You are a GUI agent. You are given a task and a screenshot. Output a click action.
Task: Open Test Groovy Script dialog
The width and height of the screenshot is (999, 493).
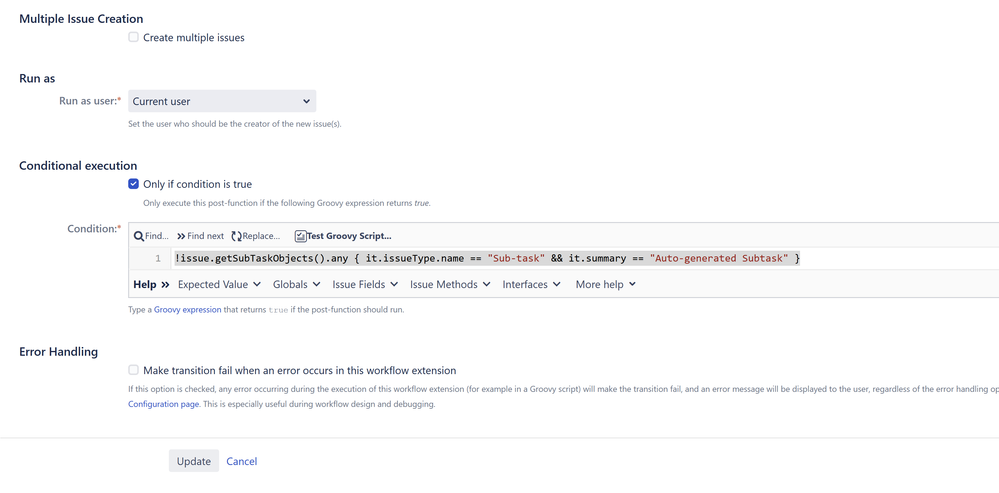coord(343,236)
